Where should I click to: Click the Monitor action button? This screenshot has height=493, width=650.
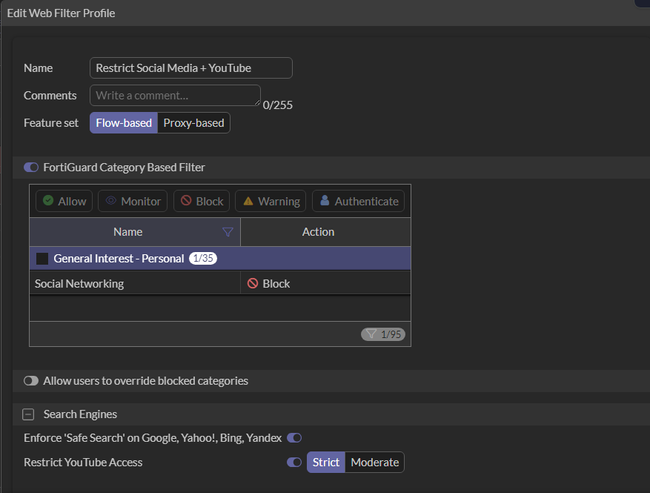coord(133,201)
